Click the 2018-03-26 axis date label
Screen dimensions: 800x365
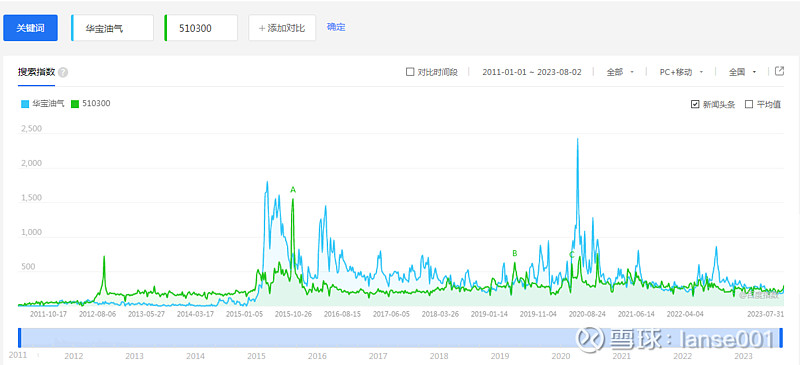tap(440, 314)
